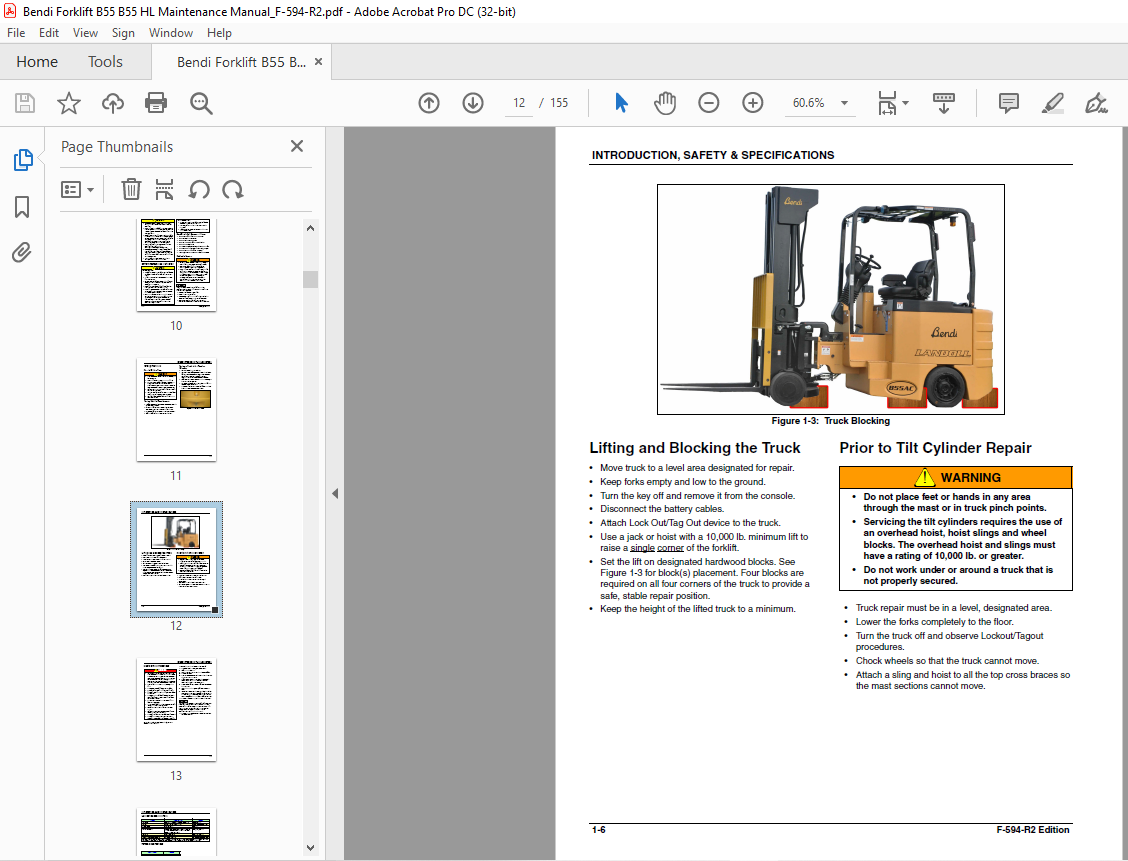1128x861 pixels.
Task: Click the thumbnail pane scrollbar handle
Action: [x=310, y=279]
